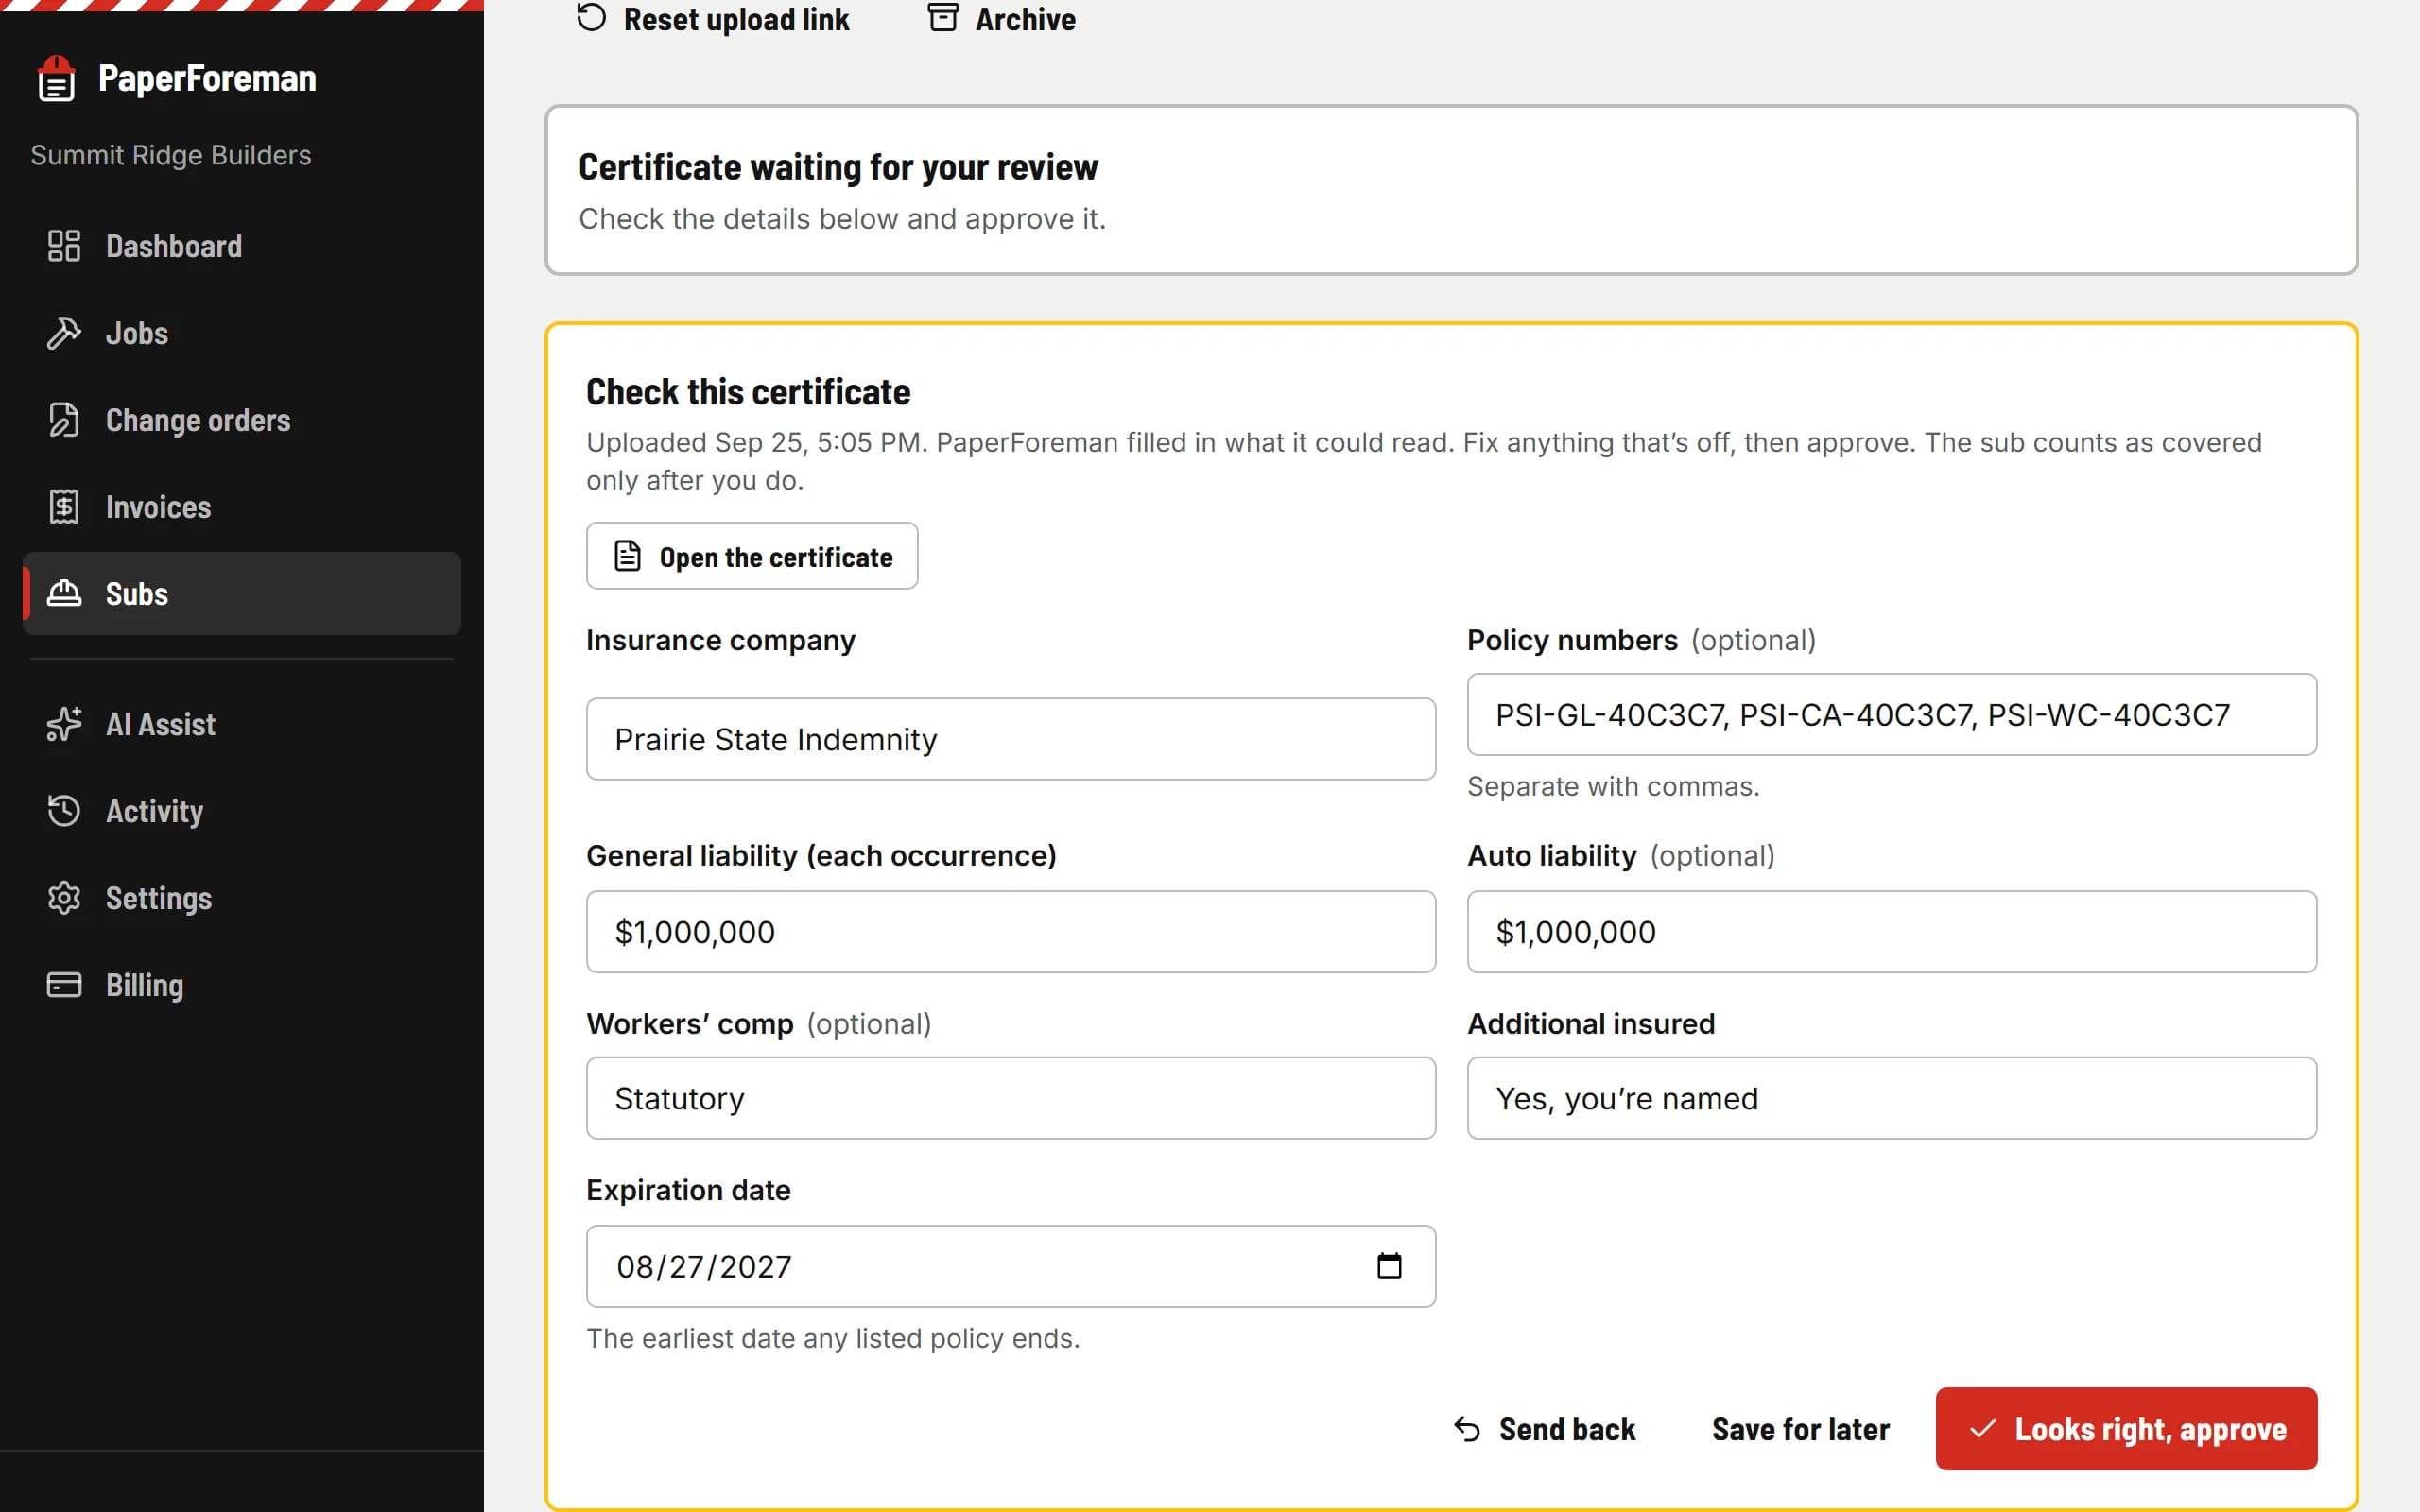Open AI Assist page
This screenshot has height=1512, width=2420.
pos(242,724)
